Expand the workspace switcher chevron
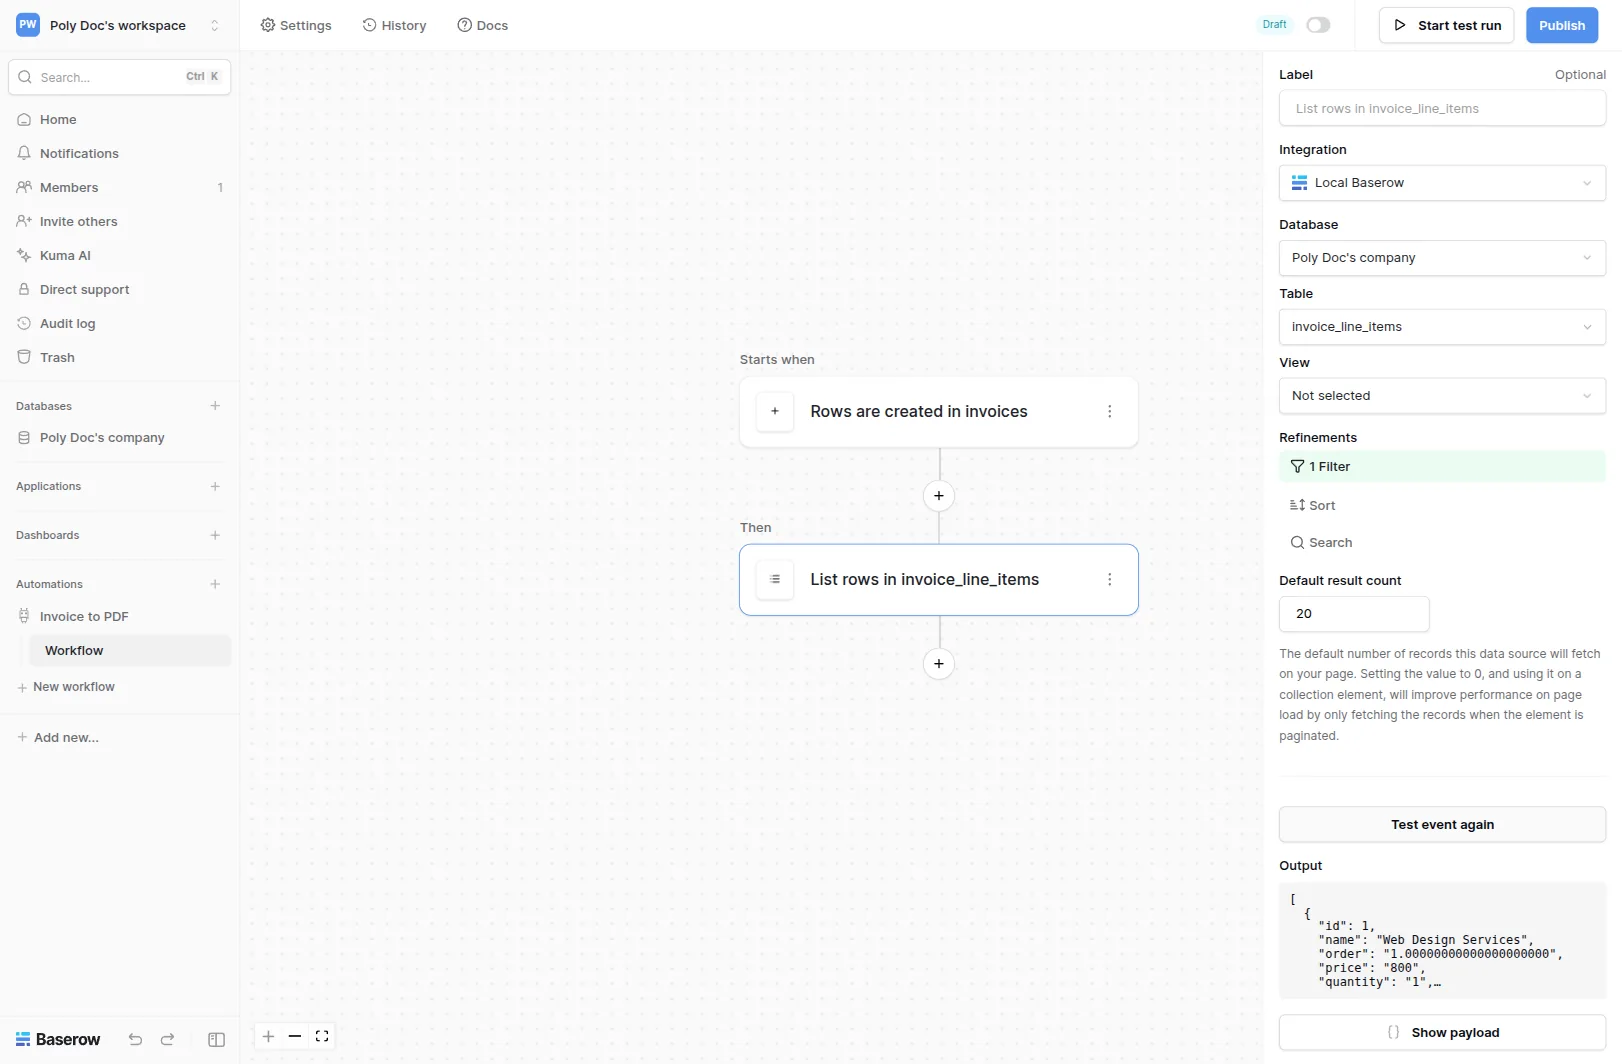 click(214, 25)
